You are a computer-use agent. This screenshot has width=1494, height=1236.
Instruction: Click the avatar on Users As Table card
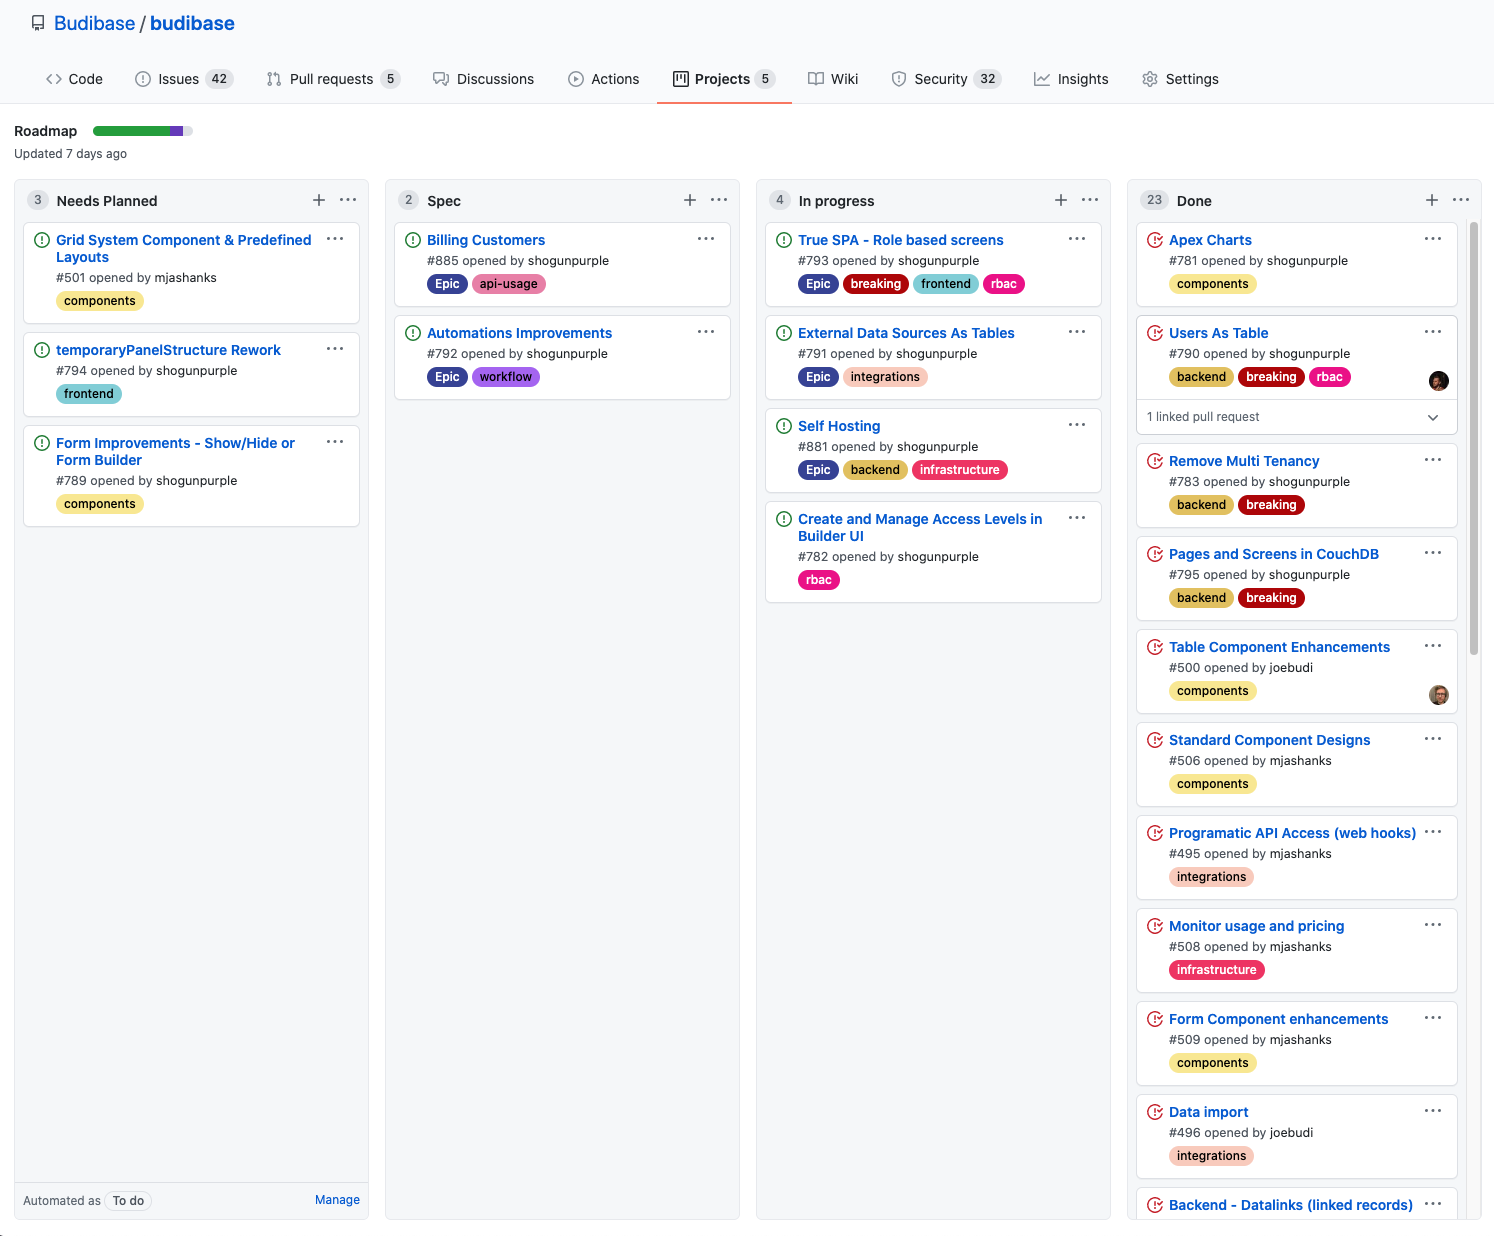[1439, 381]
